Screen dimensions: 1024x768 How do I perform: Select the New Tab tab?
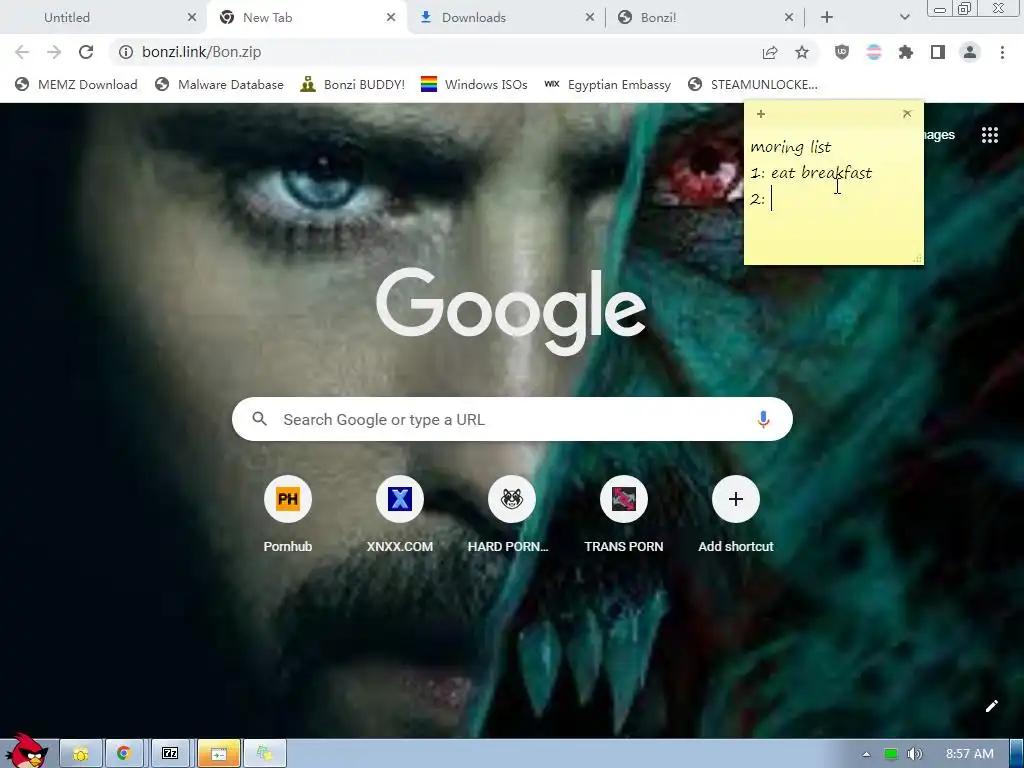(307, 18)
